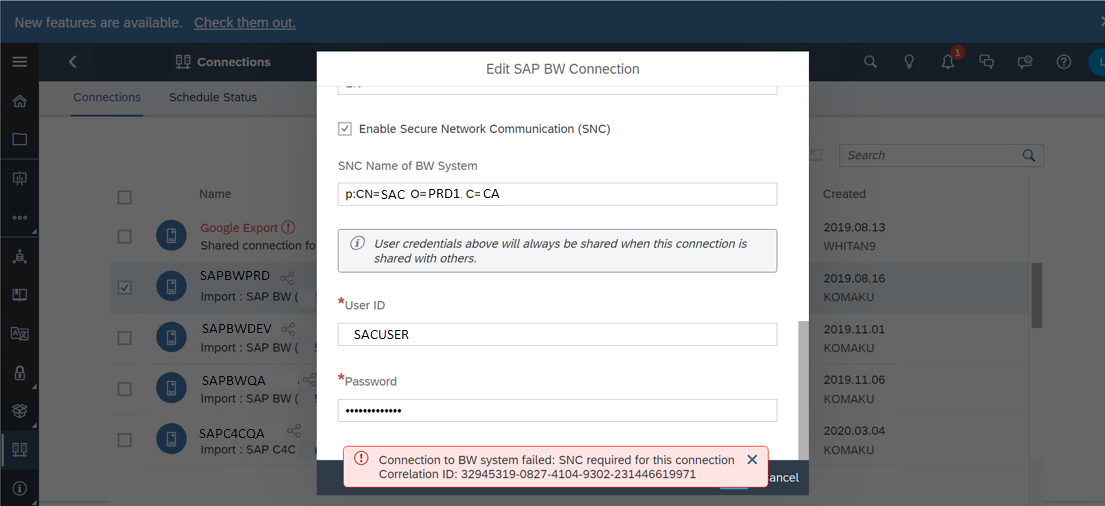Screen dimensions: 1105x506
Task: Go to Home via sidebar house icon
Action: (x=20, y=101)
